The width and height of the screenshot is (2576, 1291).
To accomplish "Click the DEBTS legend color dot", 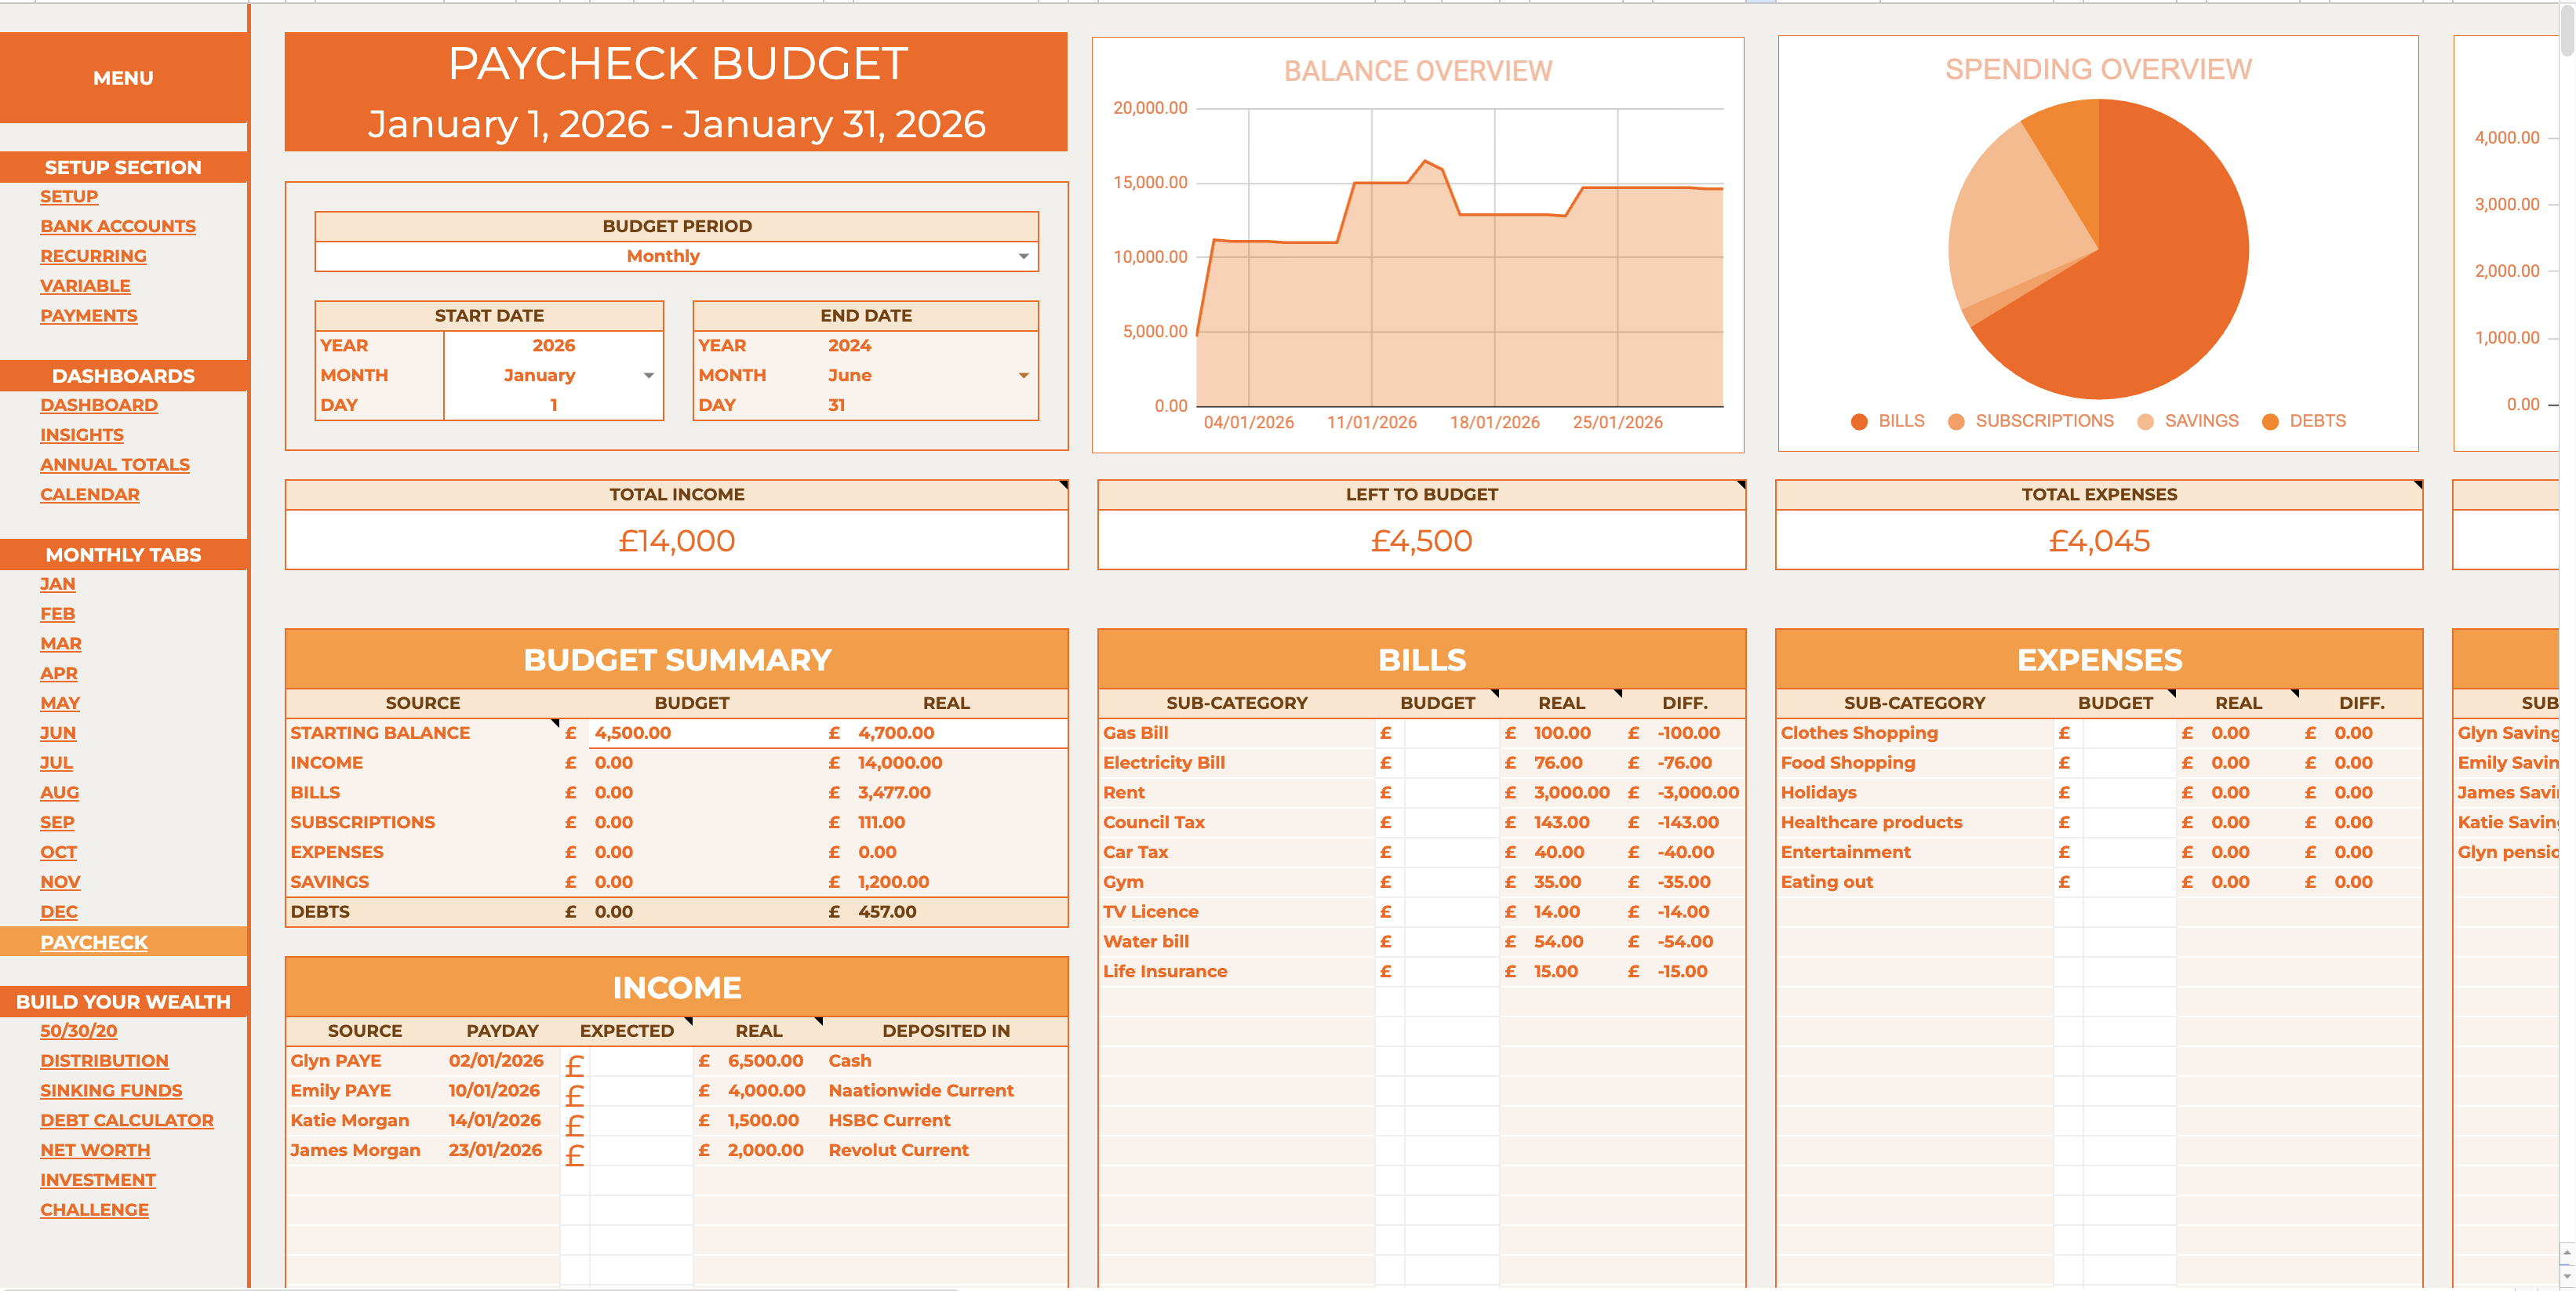I will pos(2270,422).
